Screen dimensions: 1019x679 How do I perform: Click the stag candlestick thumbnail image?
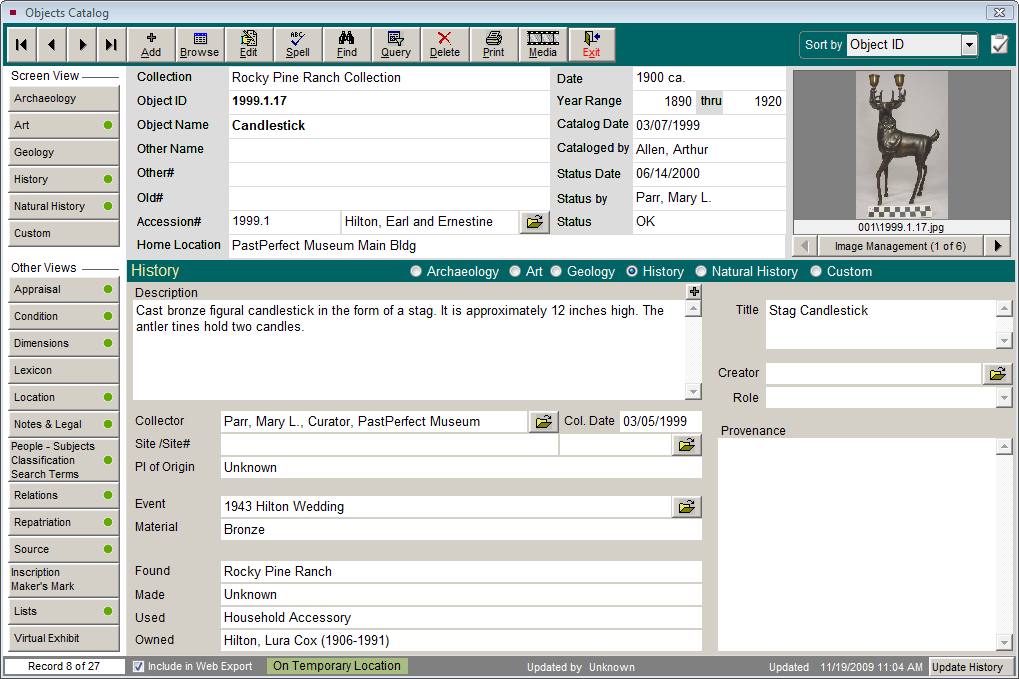click(901, 145)
